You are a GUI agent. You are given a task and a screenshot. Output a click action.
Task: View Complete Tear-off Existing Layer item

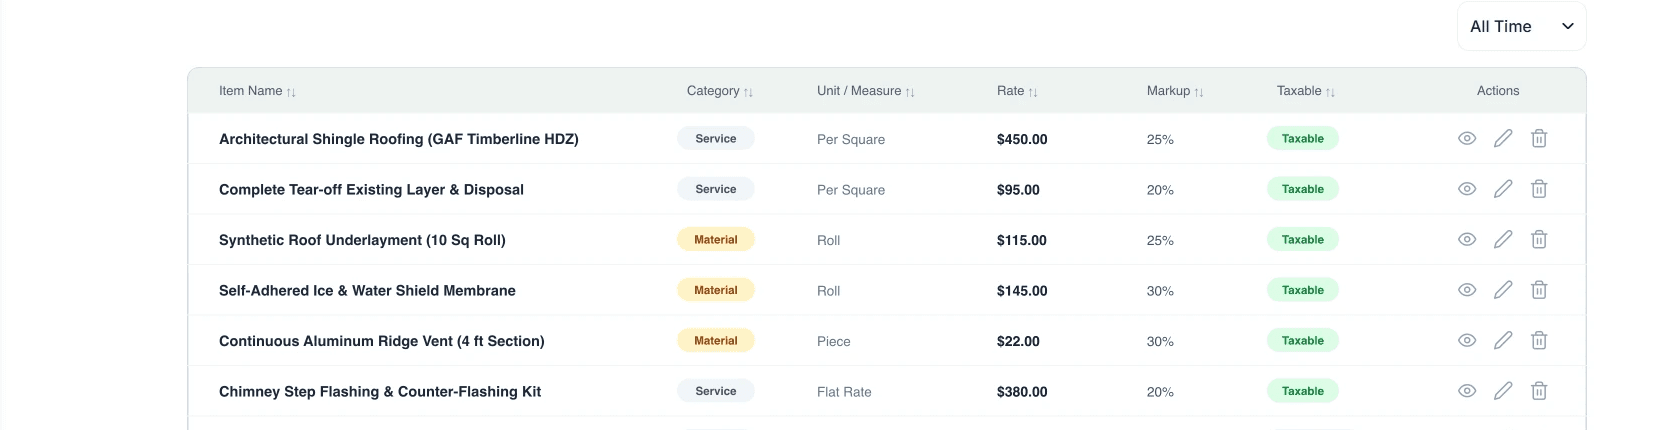coord(1467,189)
